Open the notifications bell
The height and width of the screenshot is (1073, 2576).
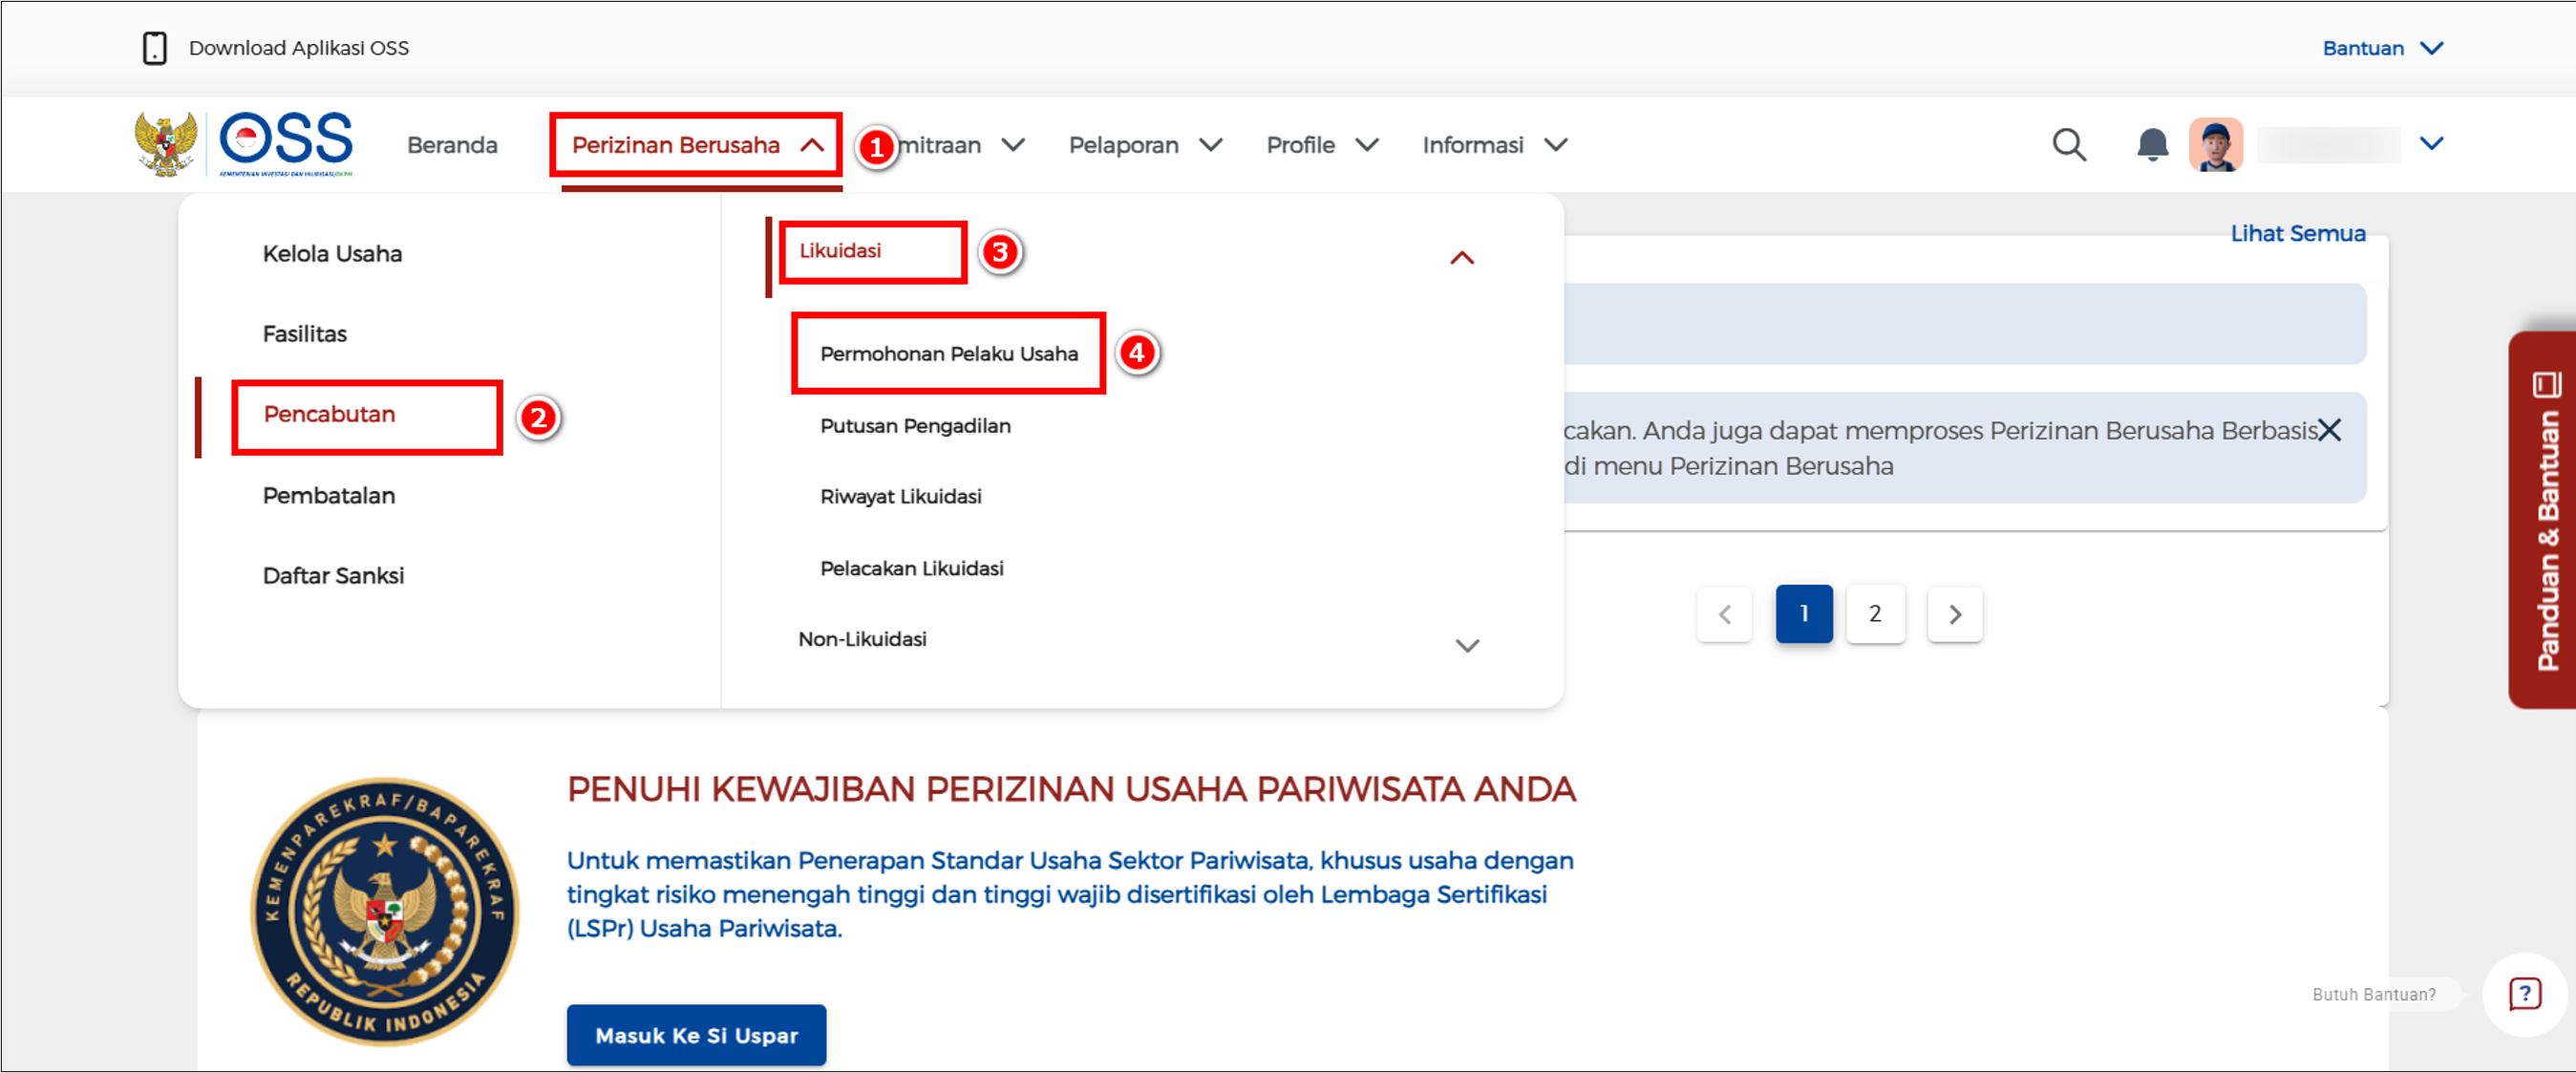pyautogui.click(x=2150, y=144)
